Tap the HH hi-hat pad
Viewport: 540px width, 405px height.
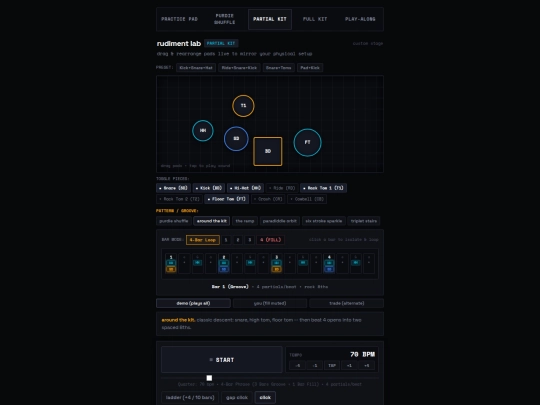point(203,131)
